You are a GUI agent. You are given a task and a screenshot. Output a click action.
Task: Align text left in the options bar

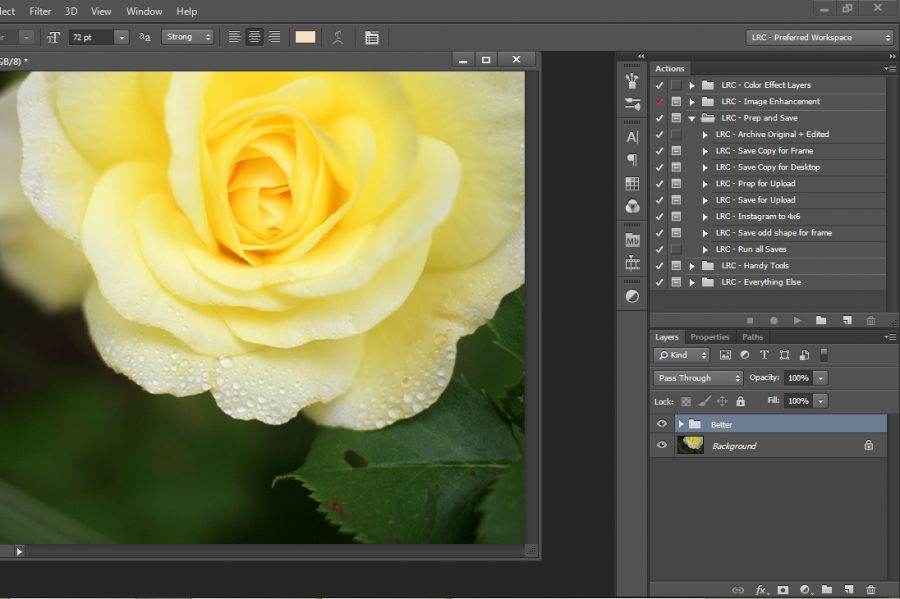pyautogui.click(x=234, y=37)
